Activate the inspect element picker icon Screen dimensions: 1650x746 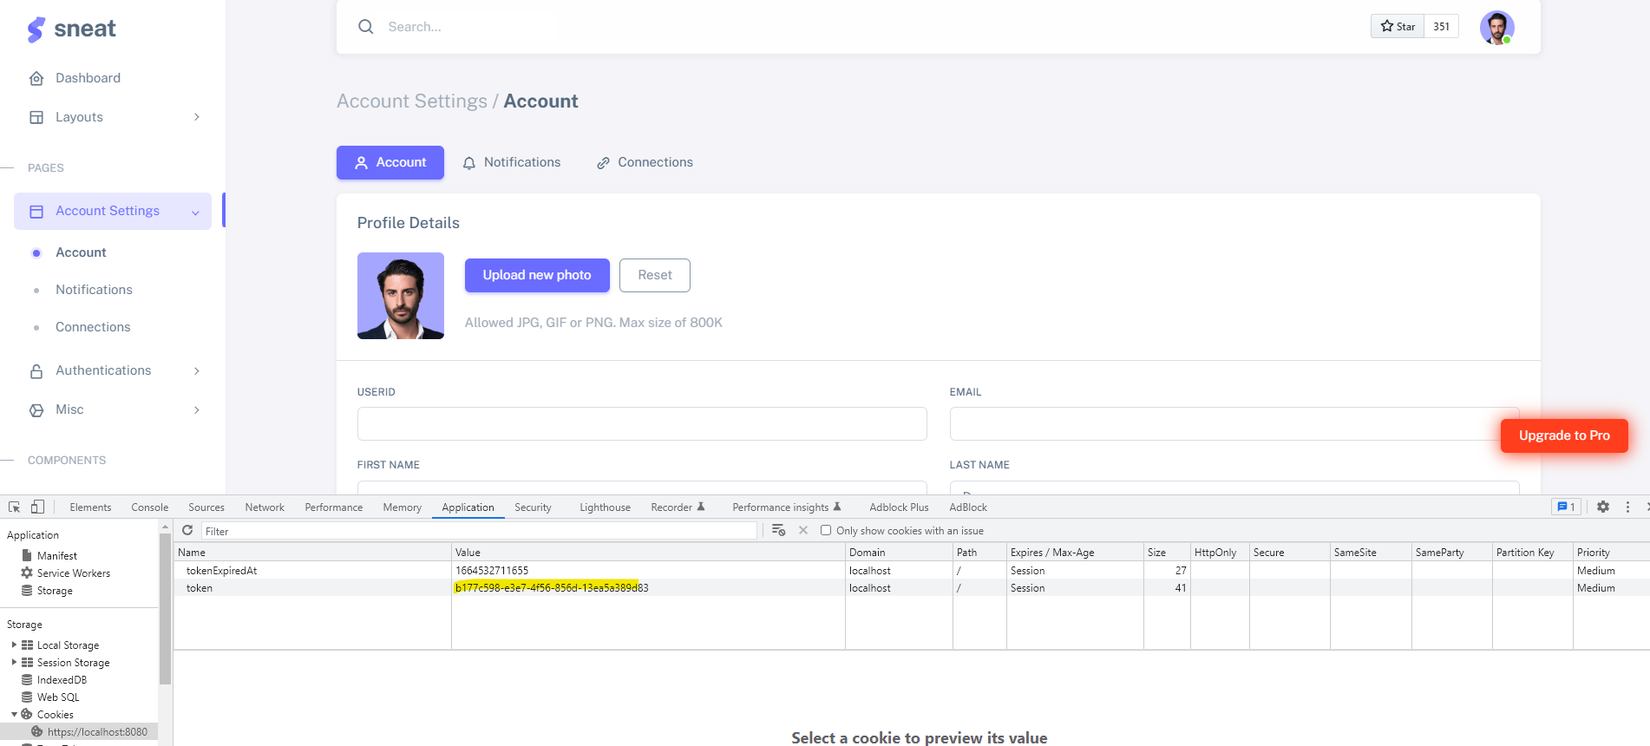[x=14, y=507]
